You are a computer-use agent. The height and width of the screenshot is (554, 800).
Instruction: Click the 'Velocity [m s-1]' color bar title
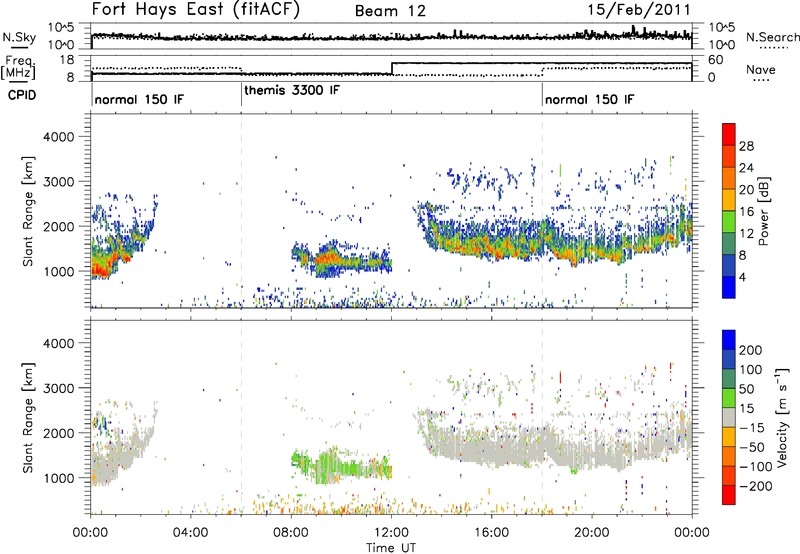[x=781, y=417]
